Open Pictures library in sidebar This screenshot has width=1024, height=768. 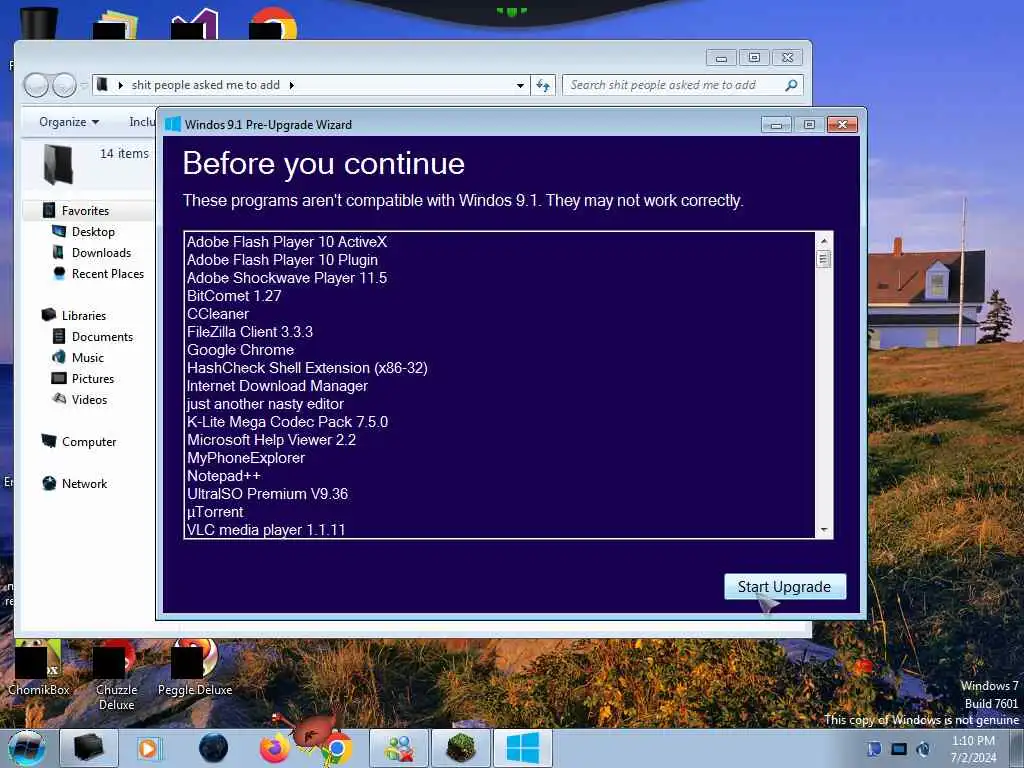tap(93, 378)
